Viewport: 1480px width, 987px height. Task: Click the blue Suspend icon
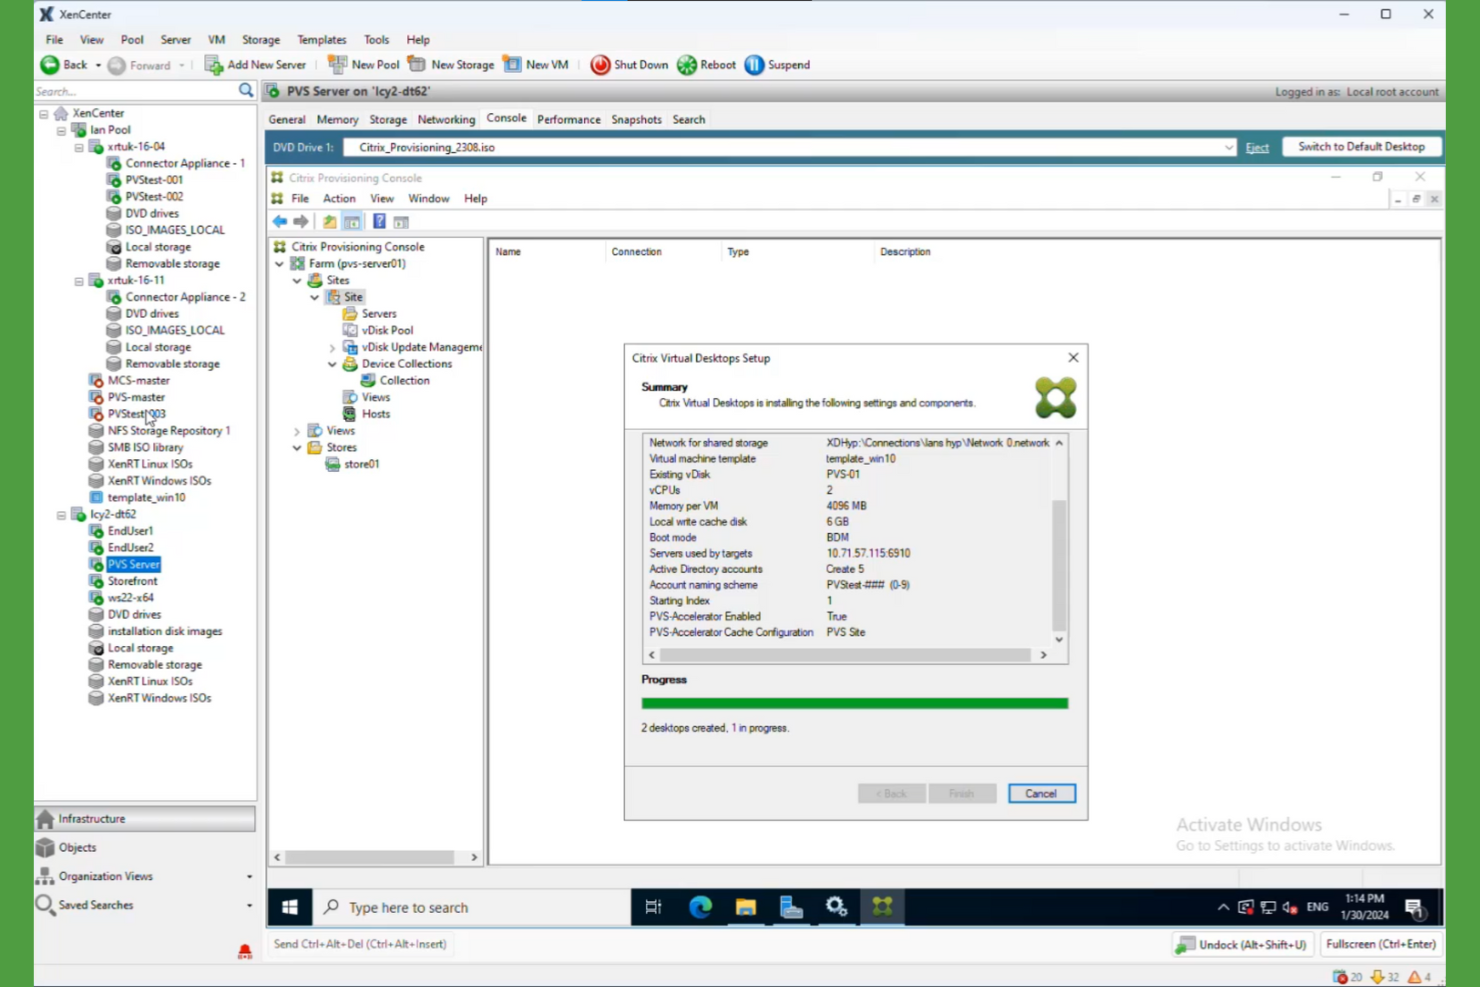[754, 65]
